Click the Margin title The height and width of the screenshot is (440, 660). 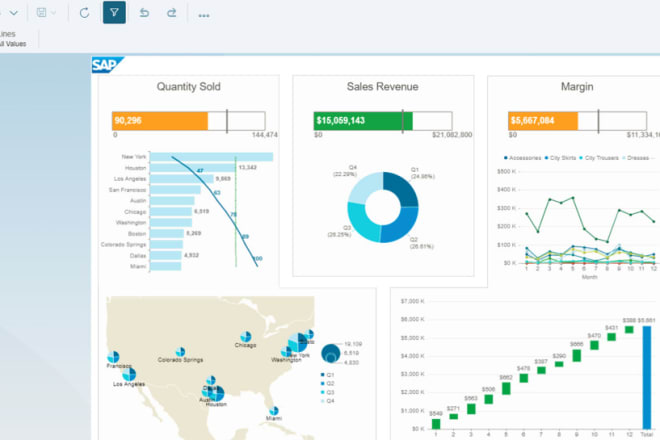pyautogui.click(x=577, y=87)
